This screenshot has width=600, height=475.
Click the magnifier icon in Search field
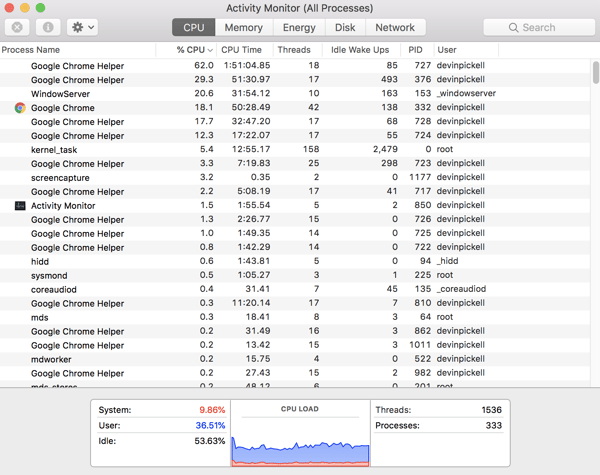point(514,28)
